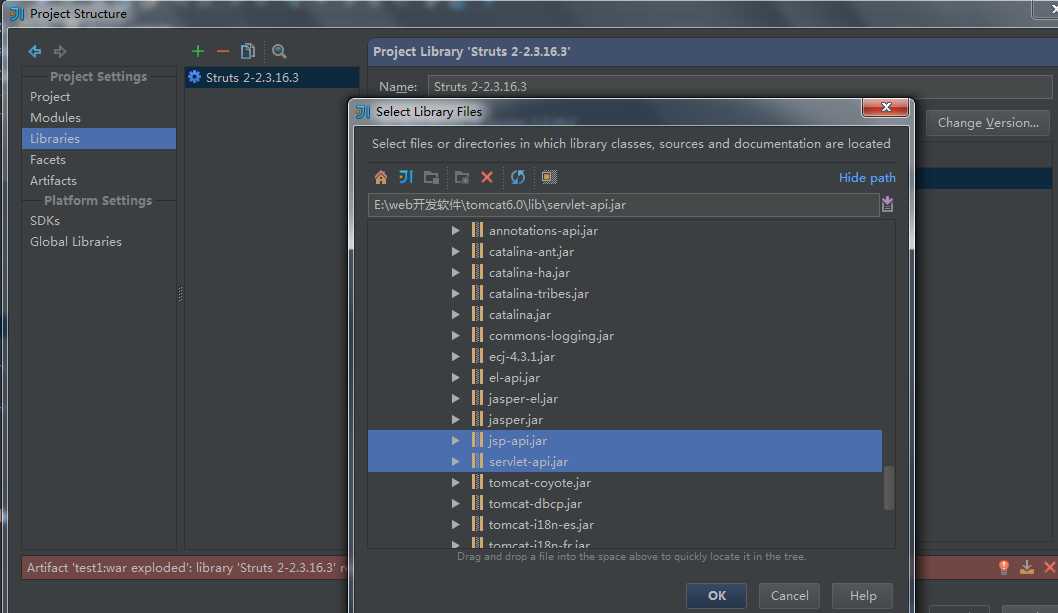Click the find usages magnifier icon
The height and width of the screenshot is (613, 1058).
tap(279, 51)
